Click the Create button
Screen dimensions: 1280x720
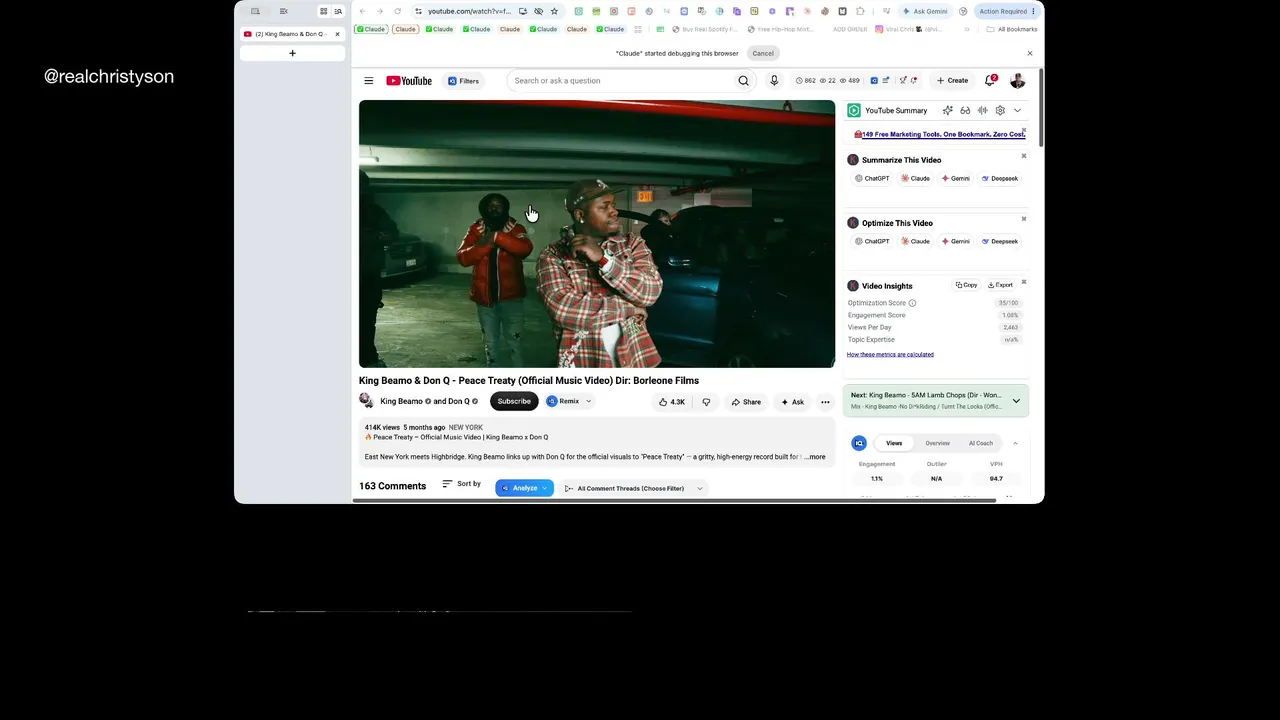pos(952,81)
